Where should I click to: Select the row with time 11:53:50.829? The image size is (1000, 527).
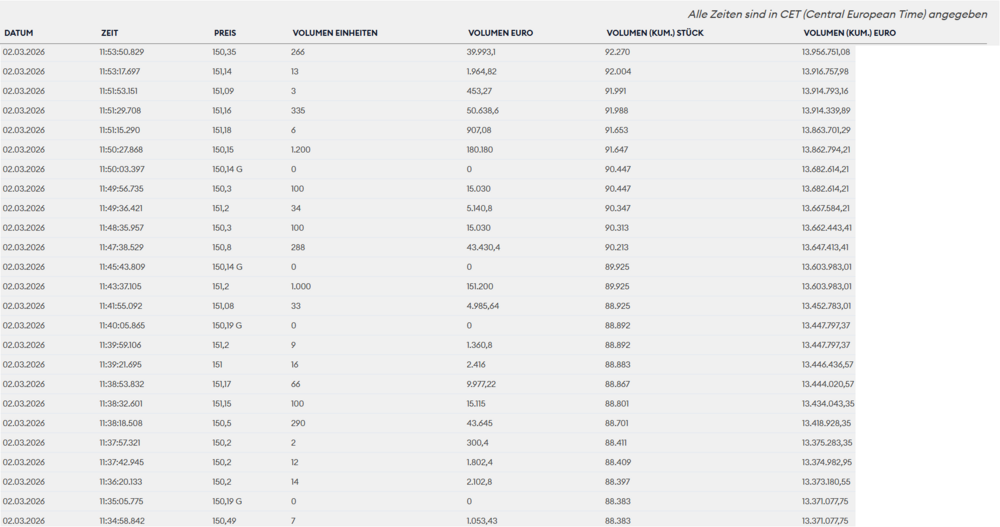[427, 52]
